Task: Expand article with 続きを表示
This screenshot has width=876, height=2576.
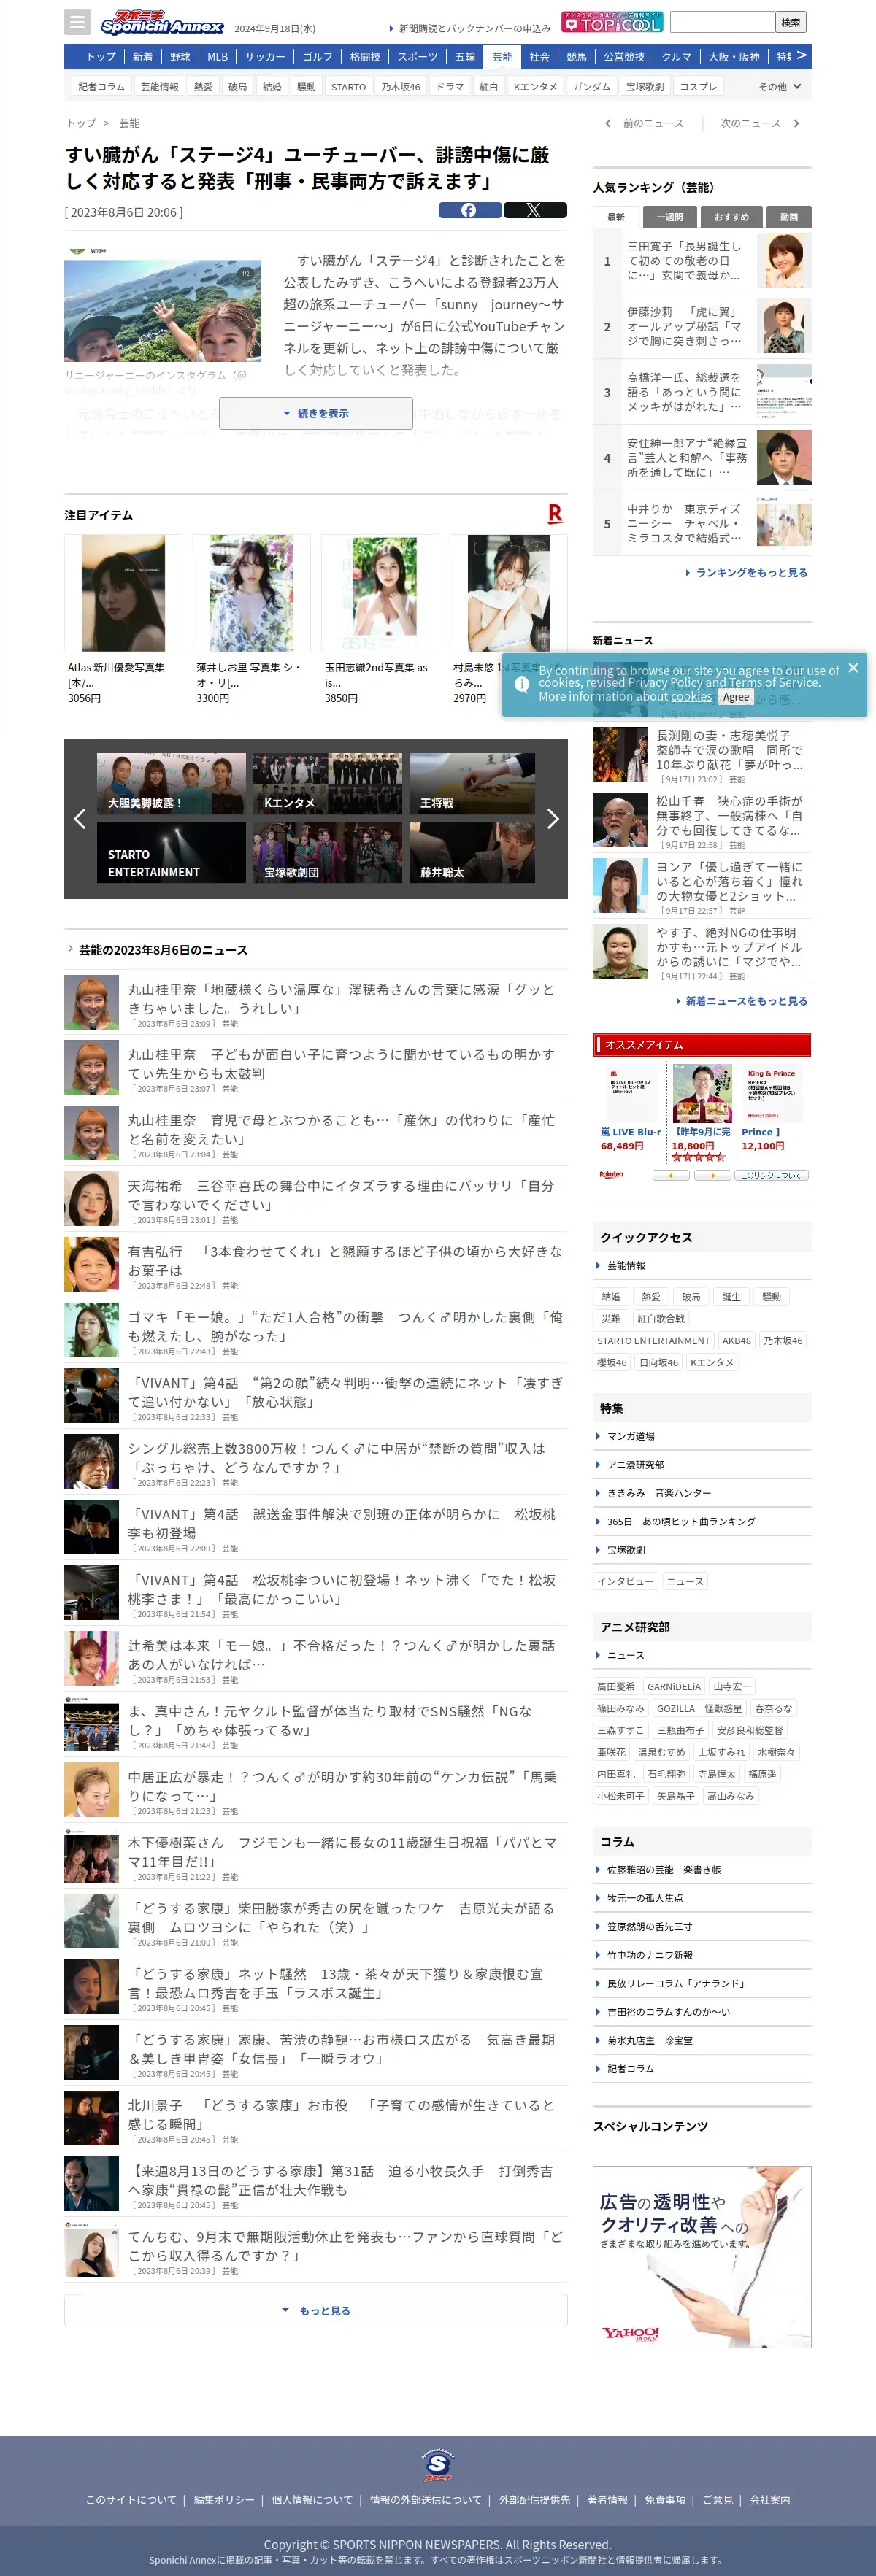Action: coord(316,413)
